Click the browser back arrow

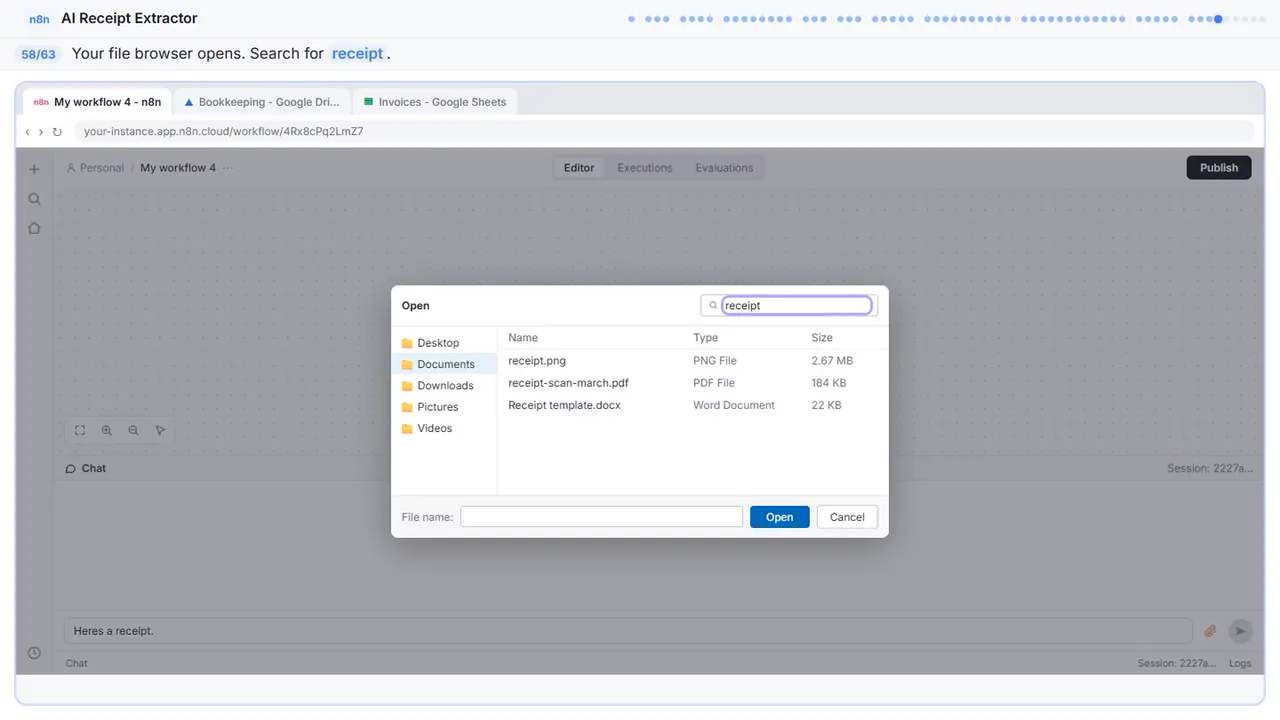click(27, 131)
